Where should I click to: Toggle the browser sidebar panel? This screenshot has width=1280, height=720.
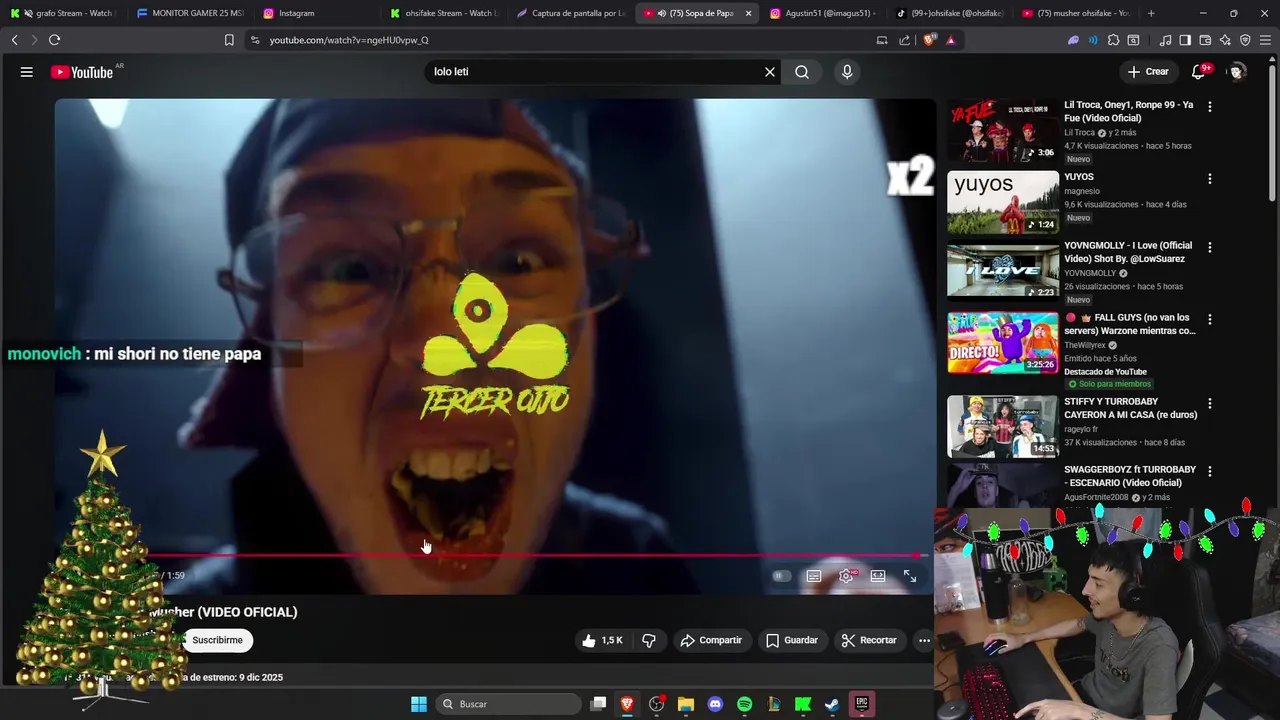pyautogui.click(x=1185, y=40)
